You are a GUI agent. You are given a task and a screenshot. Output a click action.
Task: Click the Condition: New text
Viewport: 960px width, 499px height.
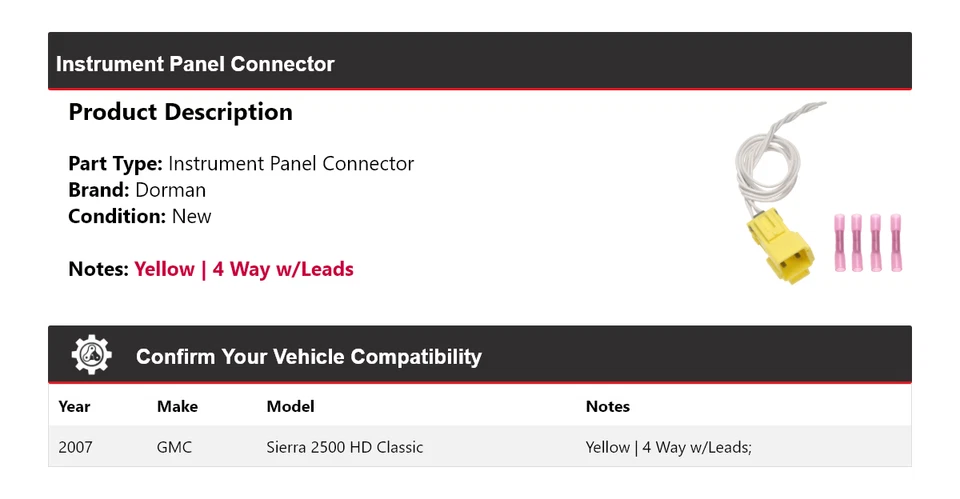[139, 216]
